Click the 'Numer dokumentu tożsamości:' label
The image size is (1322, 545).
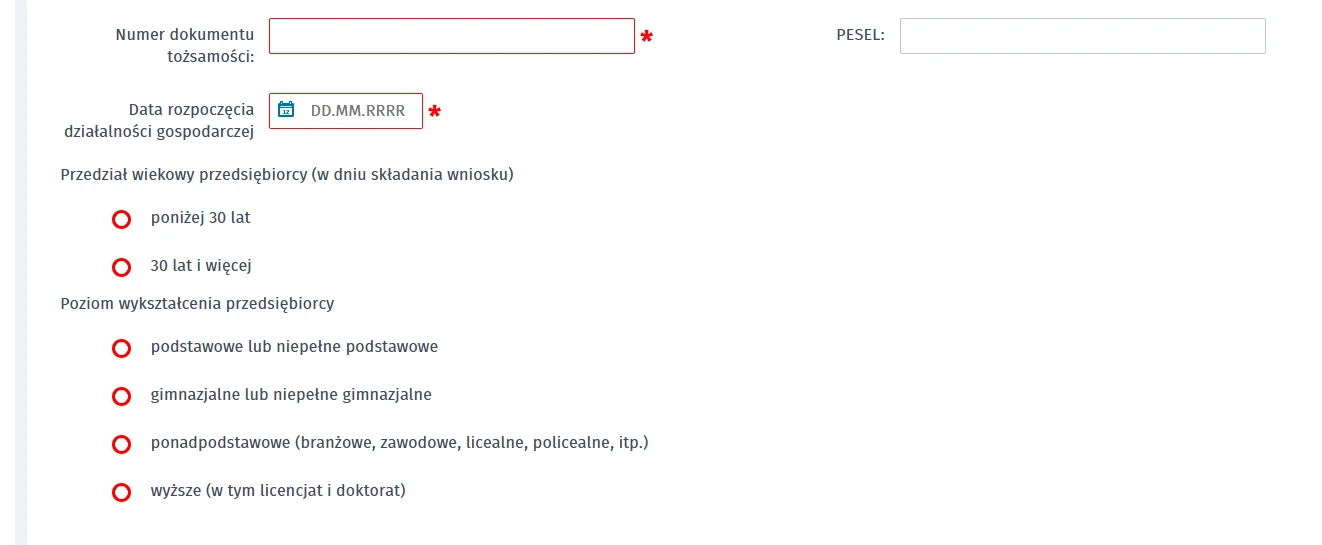click(x=184, y=45)
